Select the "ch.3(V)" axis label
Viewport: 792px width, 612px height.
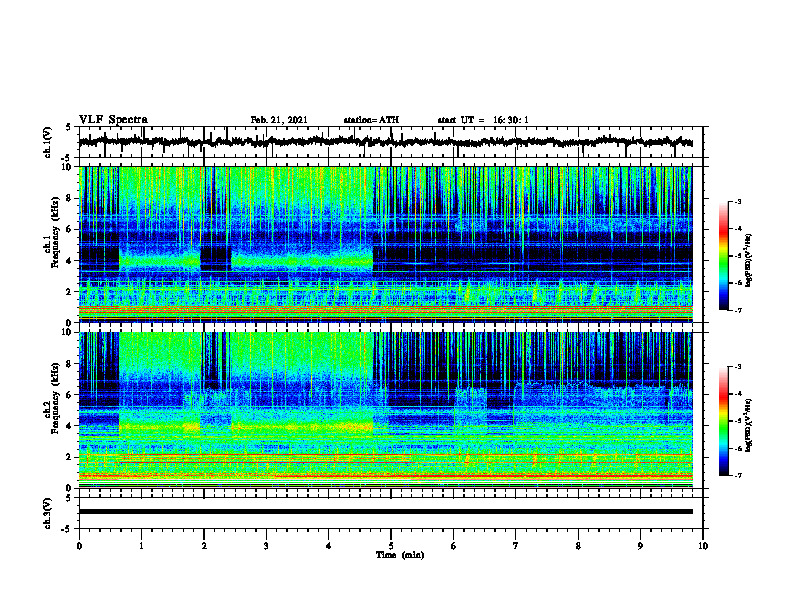click(48, 513)
